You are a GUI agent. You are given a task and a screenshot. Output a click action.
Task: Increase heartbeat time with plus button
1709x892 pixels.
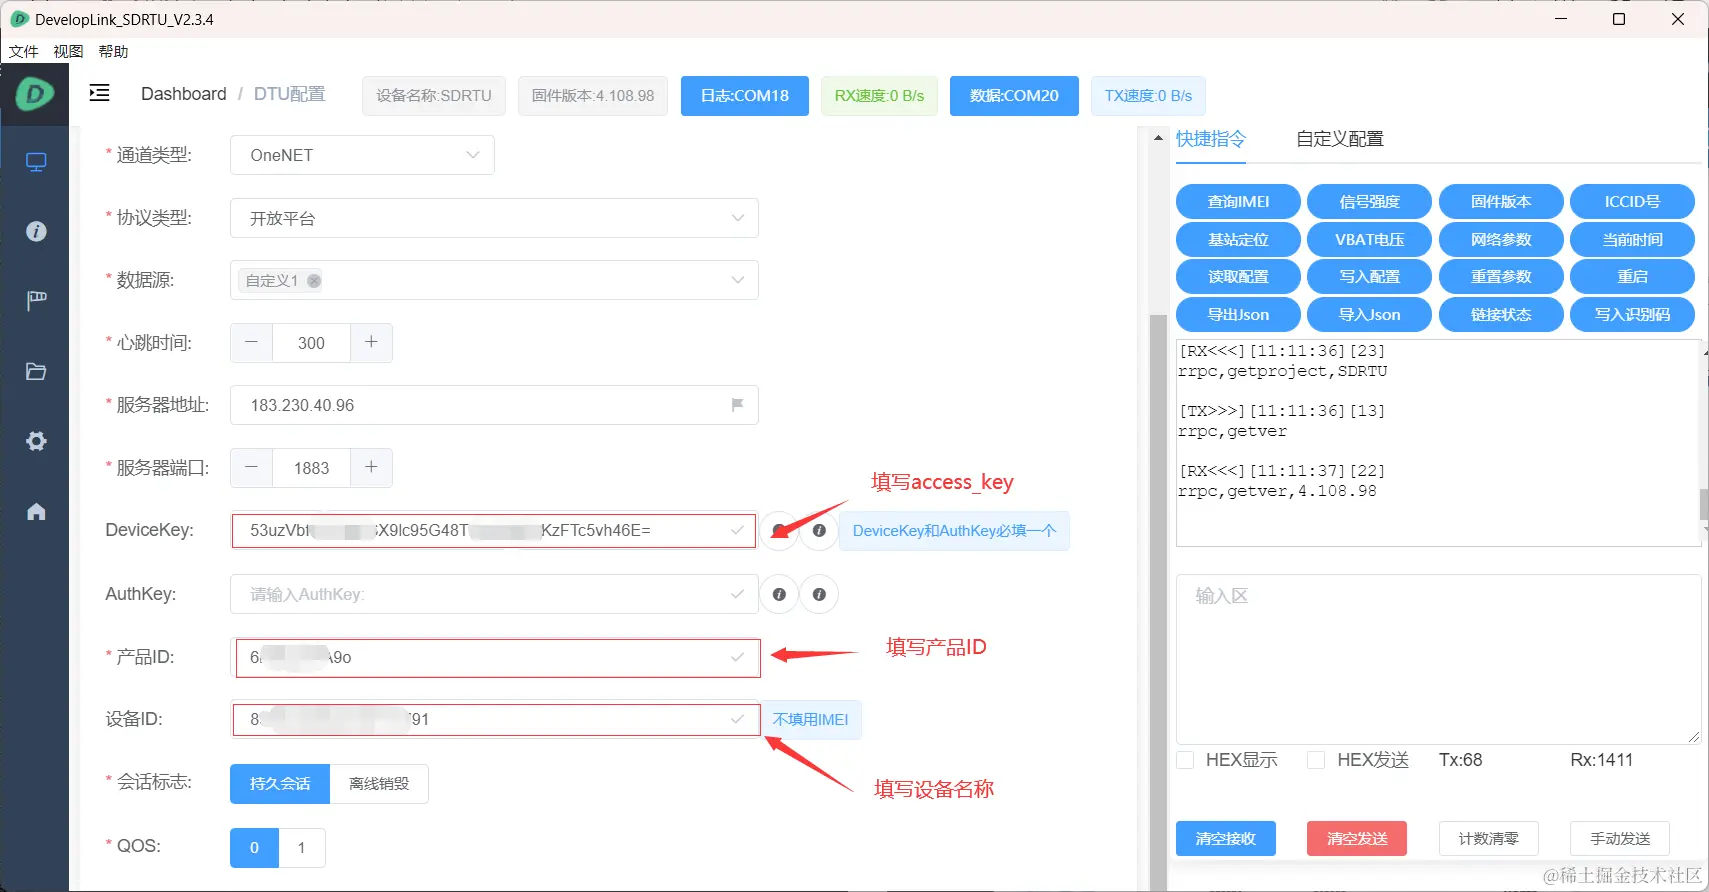pos(371,343)
